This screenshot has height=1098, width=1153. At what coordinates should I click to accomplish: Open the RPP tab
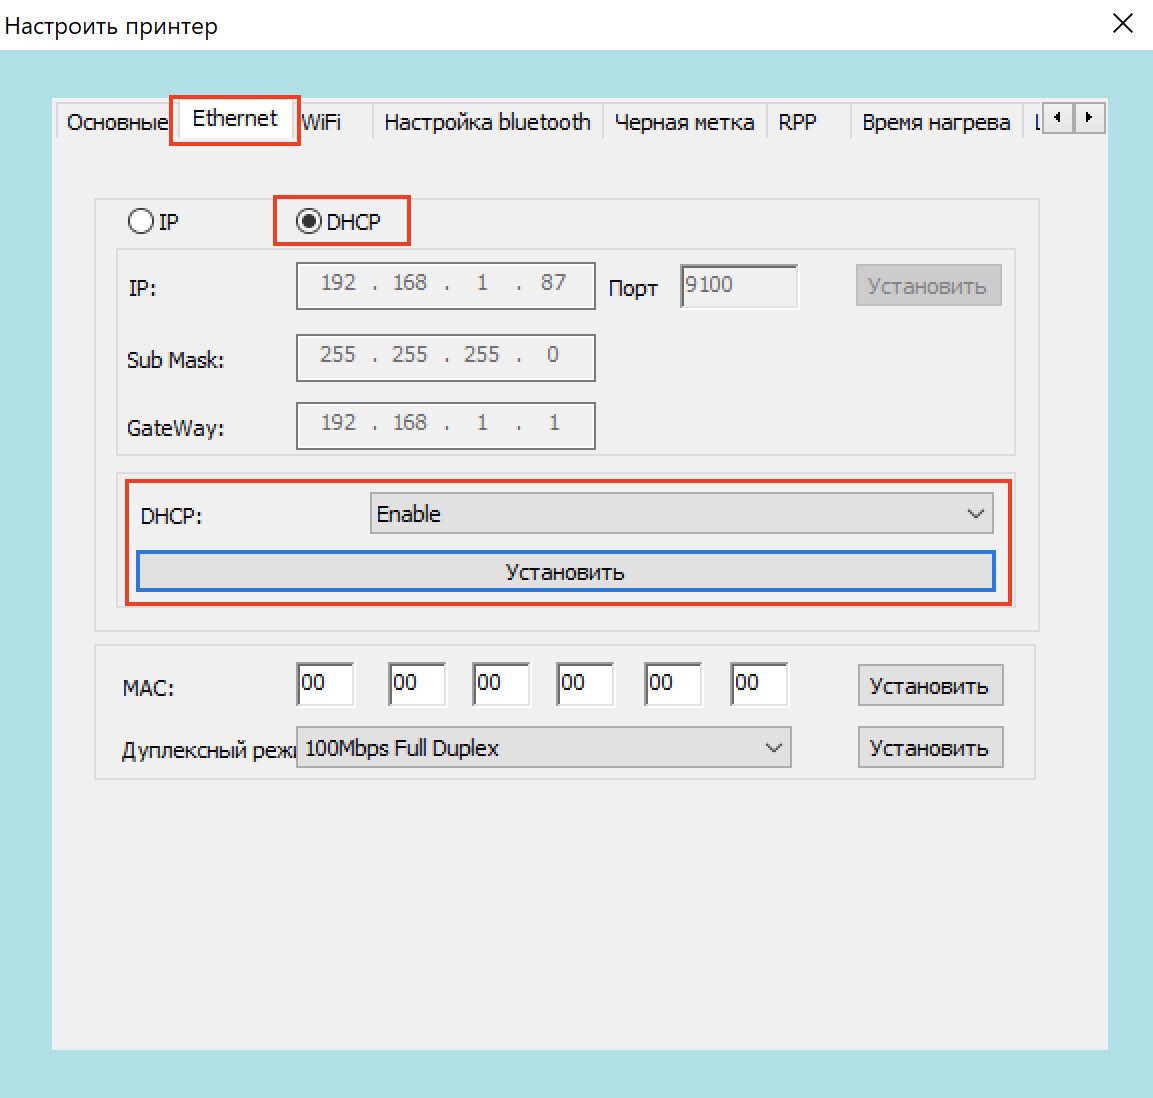[797, 123]
